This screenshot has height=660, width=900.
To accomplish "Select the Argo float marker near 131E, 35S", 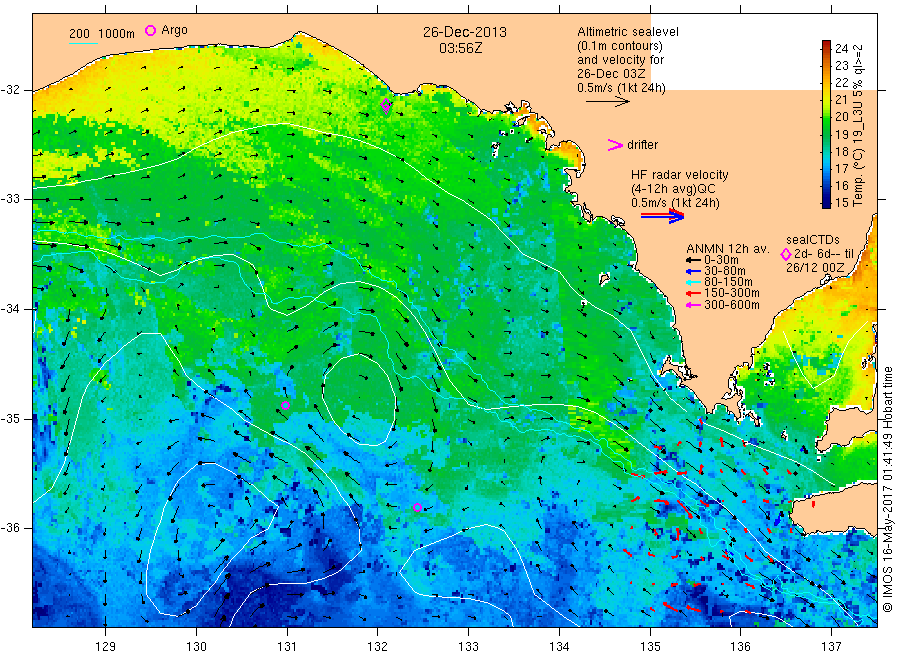I will 286,406.
